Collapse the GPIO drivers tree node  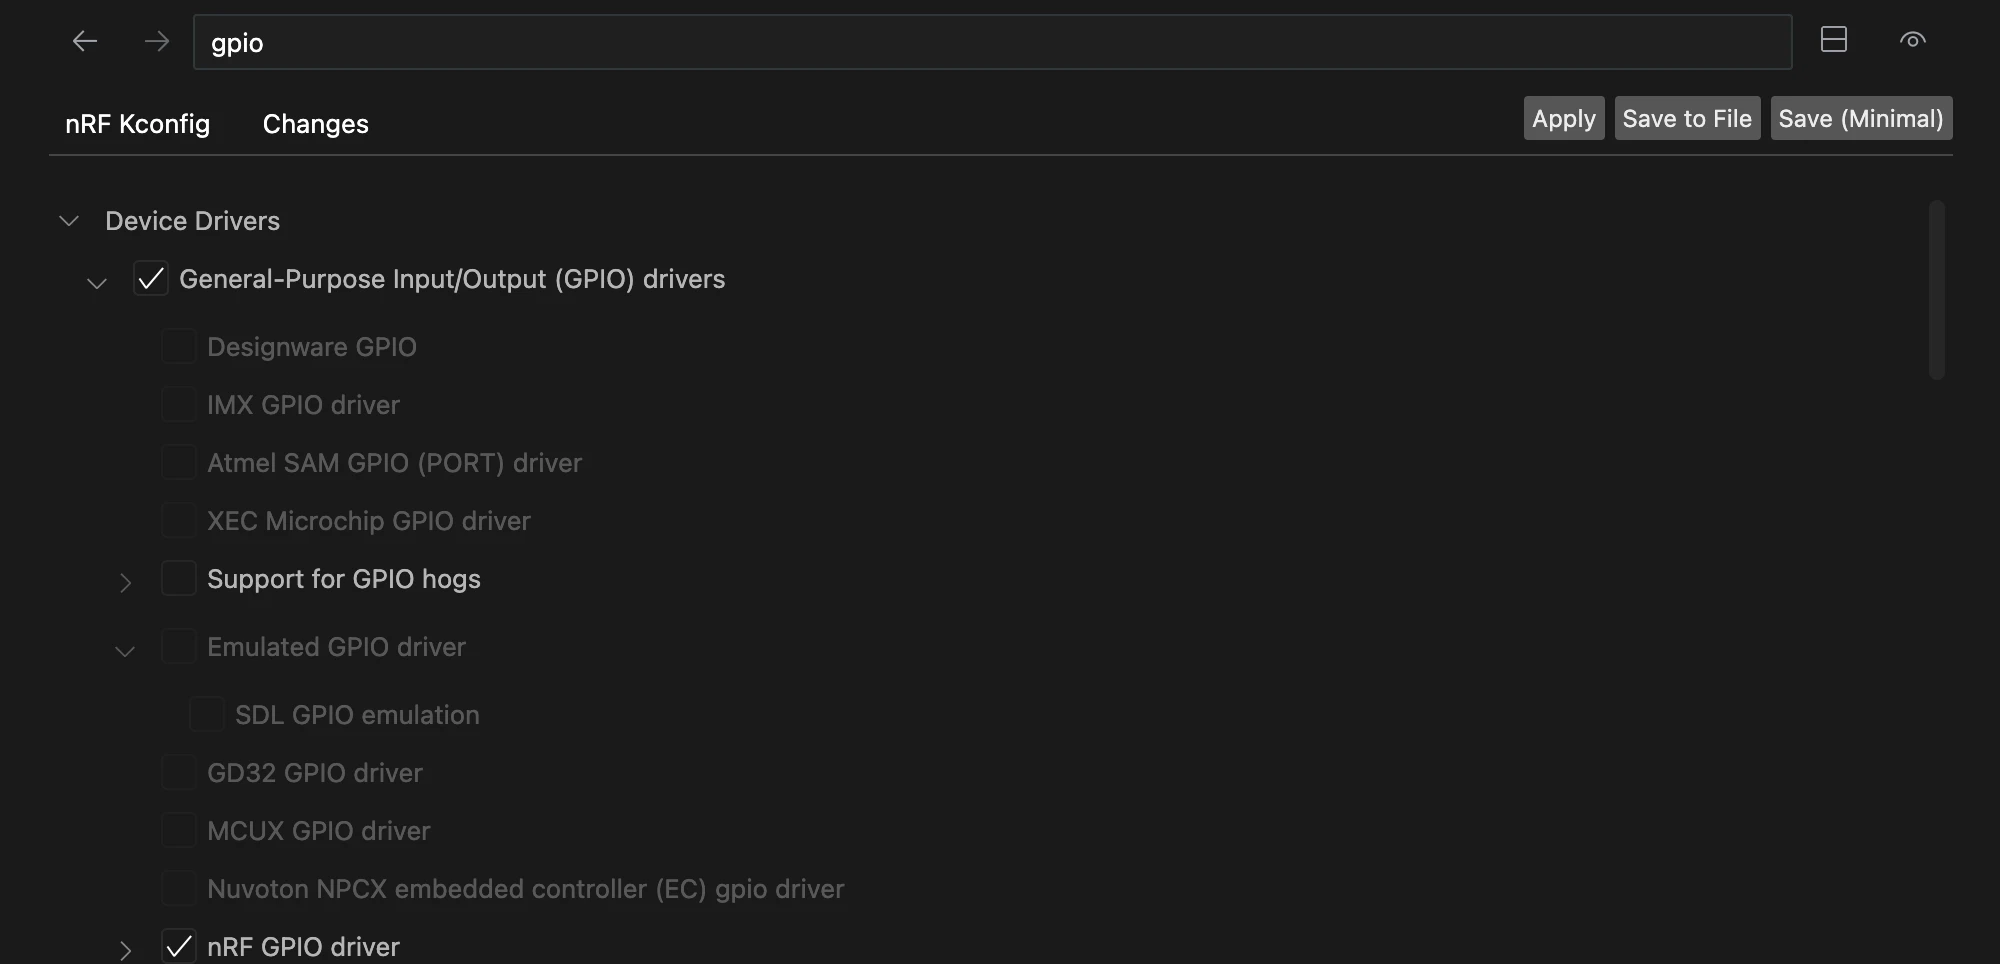97,283
